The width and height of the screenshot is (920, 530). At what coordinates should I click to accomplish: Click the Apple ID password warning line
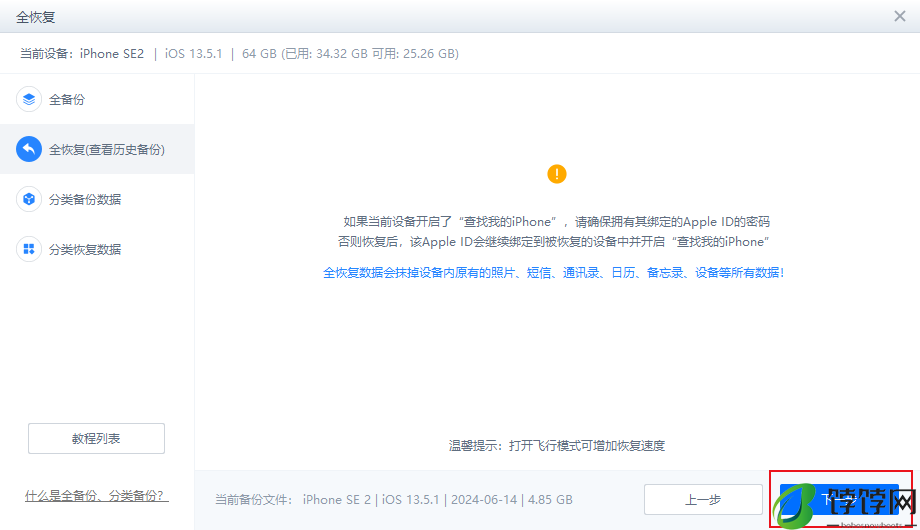(556, 222)
